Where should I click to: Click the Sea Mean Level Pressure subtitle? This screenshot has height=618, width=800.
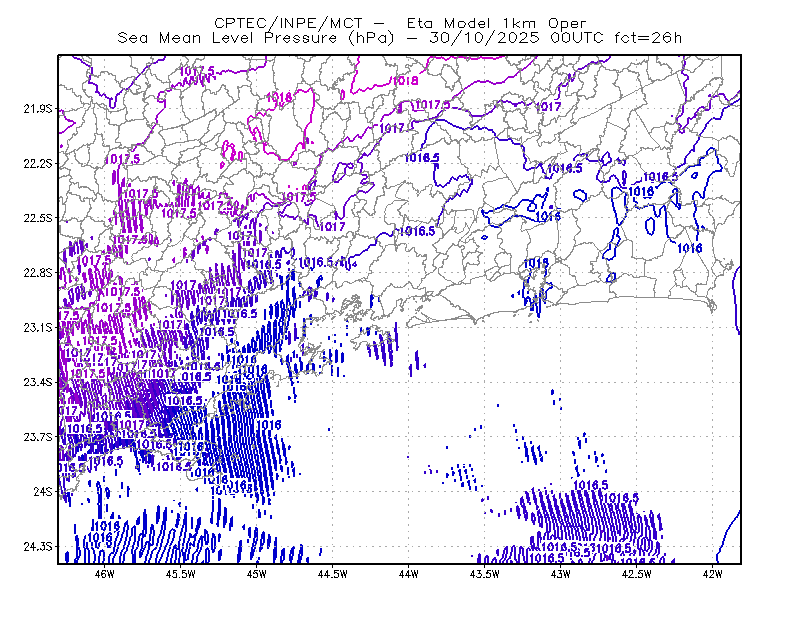coord(399,38)
